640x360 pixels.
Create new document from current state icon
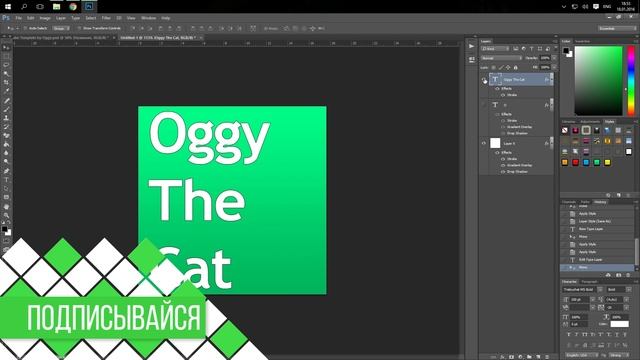(x=608, y=275)
